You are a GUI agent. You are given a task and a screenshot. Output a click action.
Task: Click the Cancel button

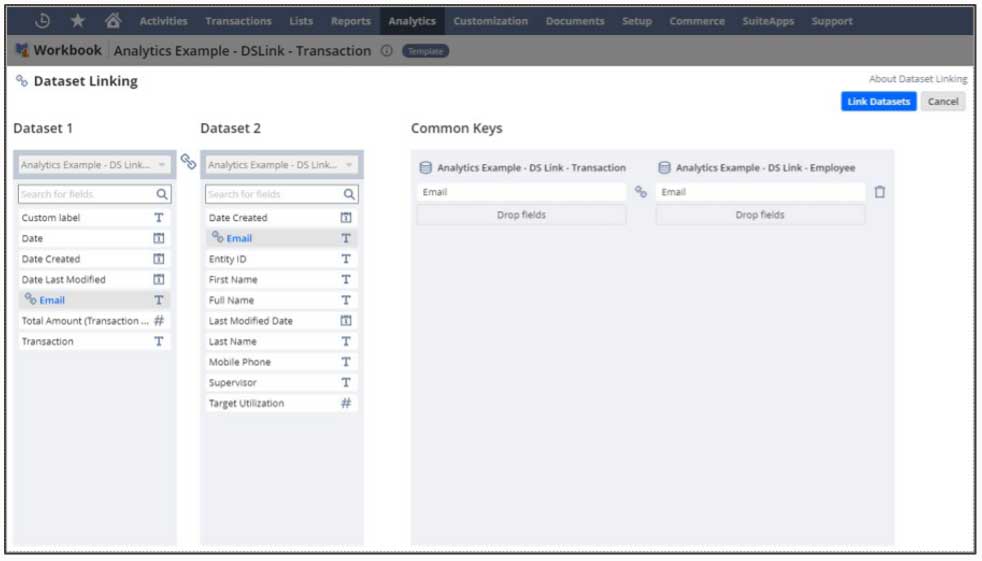[x=942, y=101]
